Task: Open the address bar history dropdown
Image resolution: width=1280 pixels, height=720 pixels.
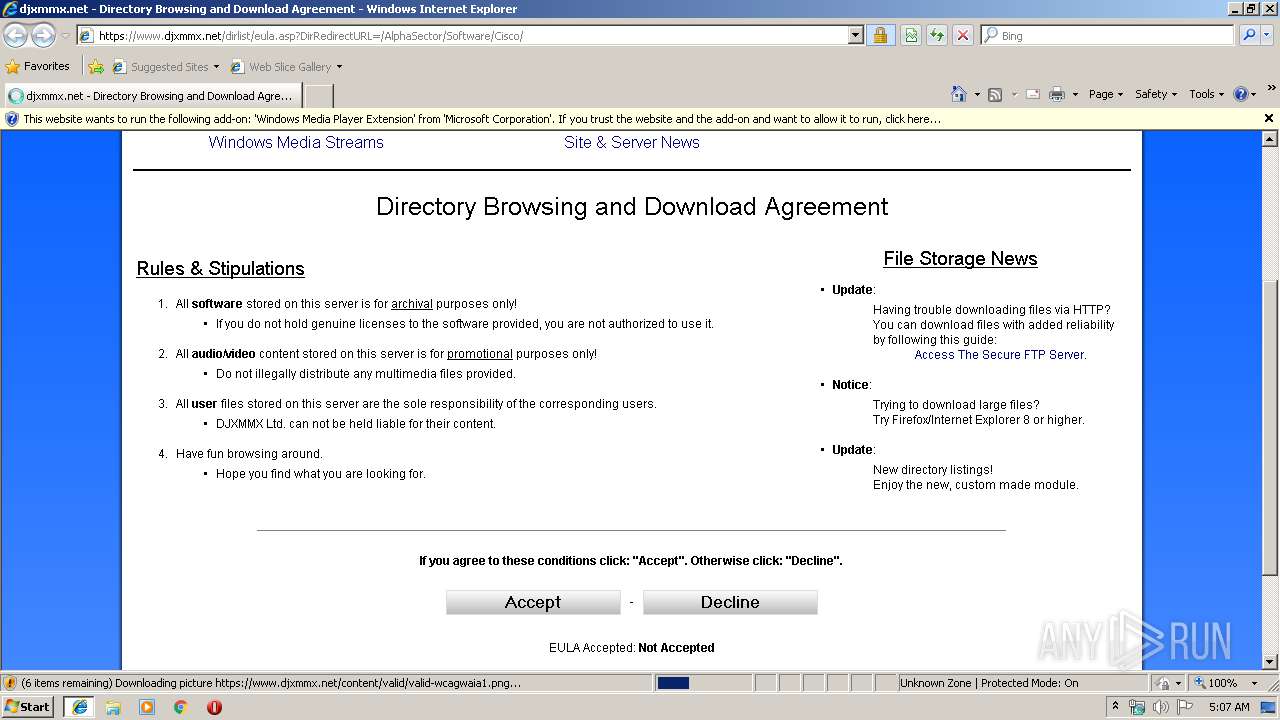Action: pos(855,35)
